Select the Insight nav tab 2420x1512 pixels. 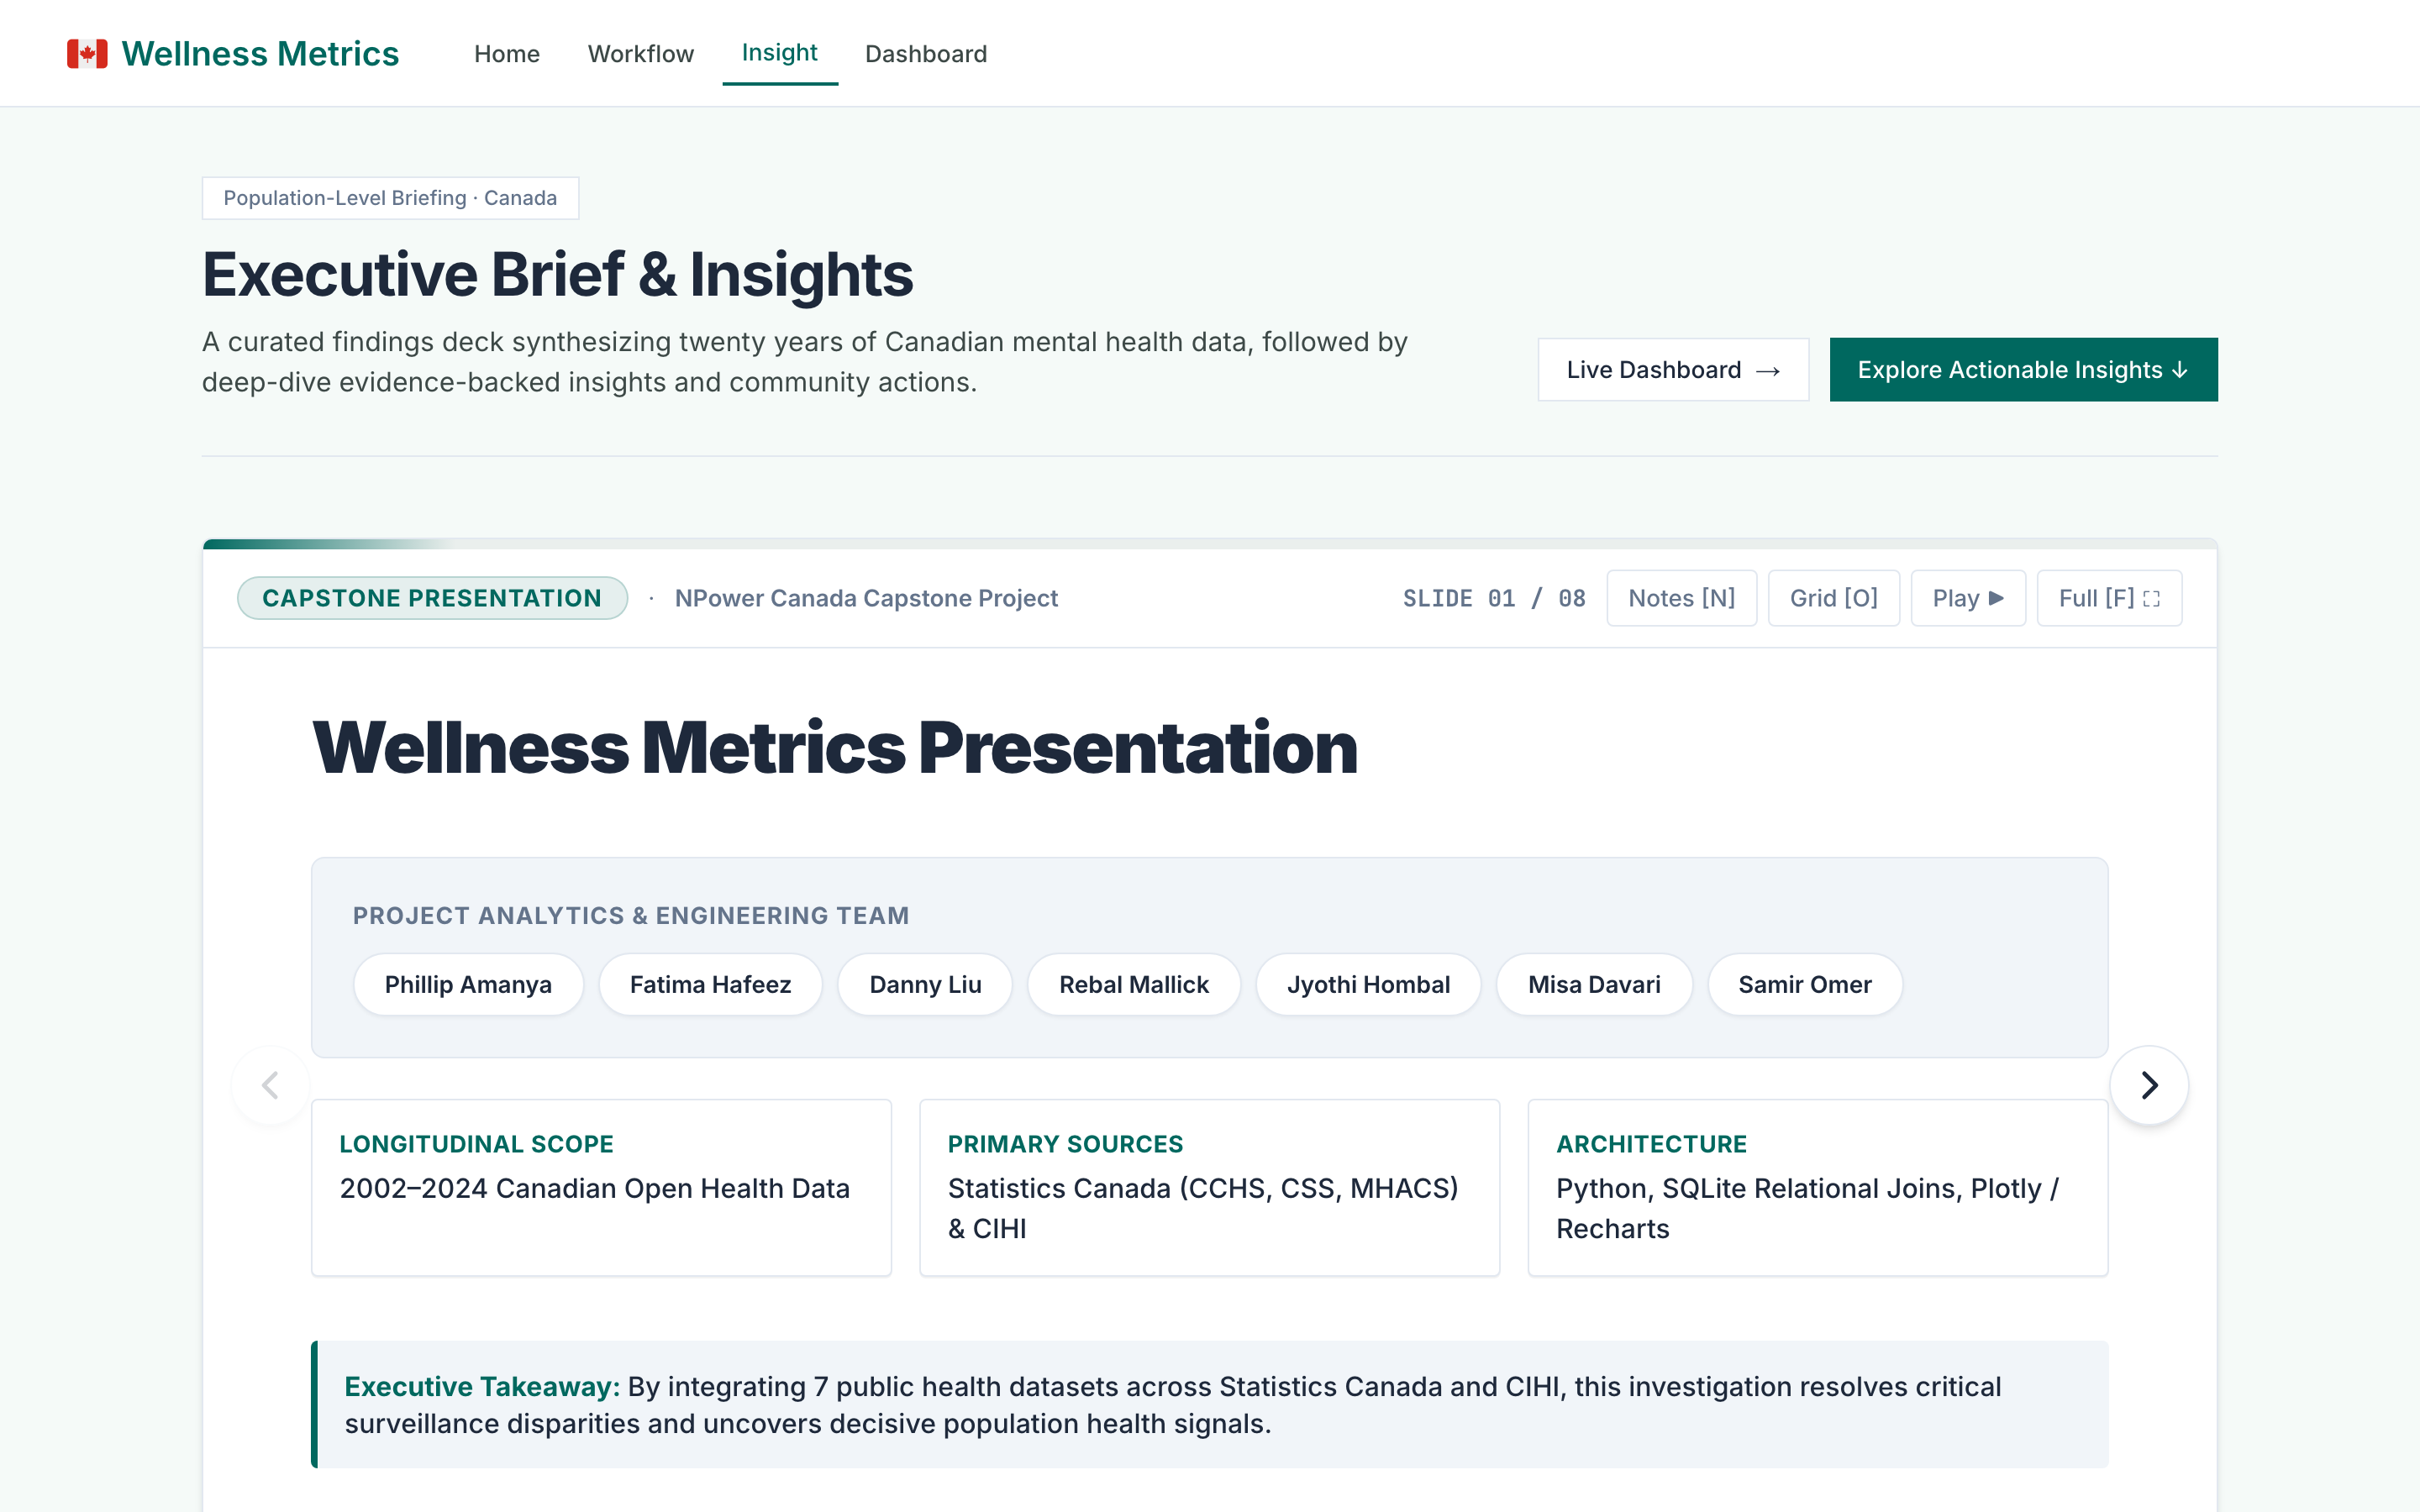[x=780, y=53]
